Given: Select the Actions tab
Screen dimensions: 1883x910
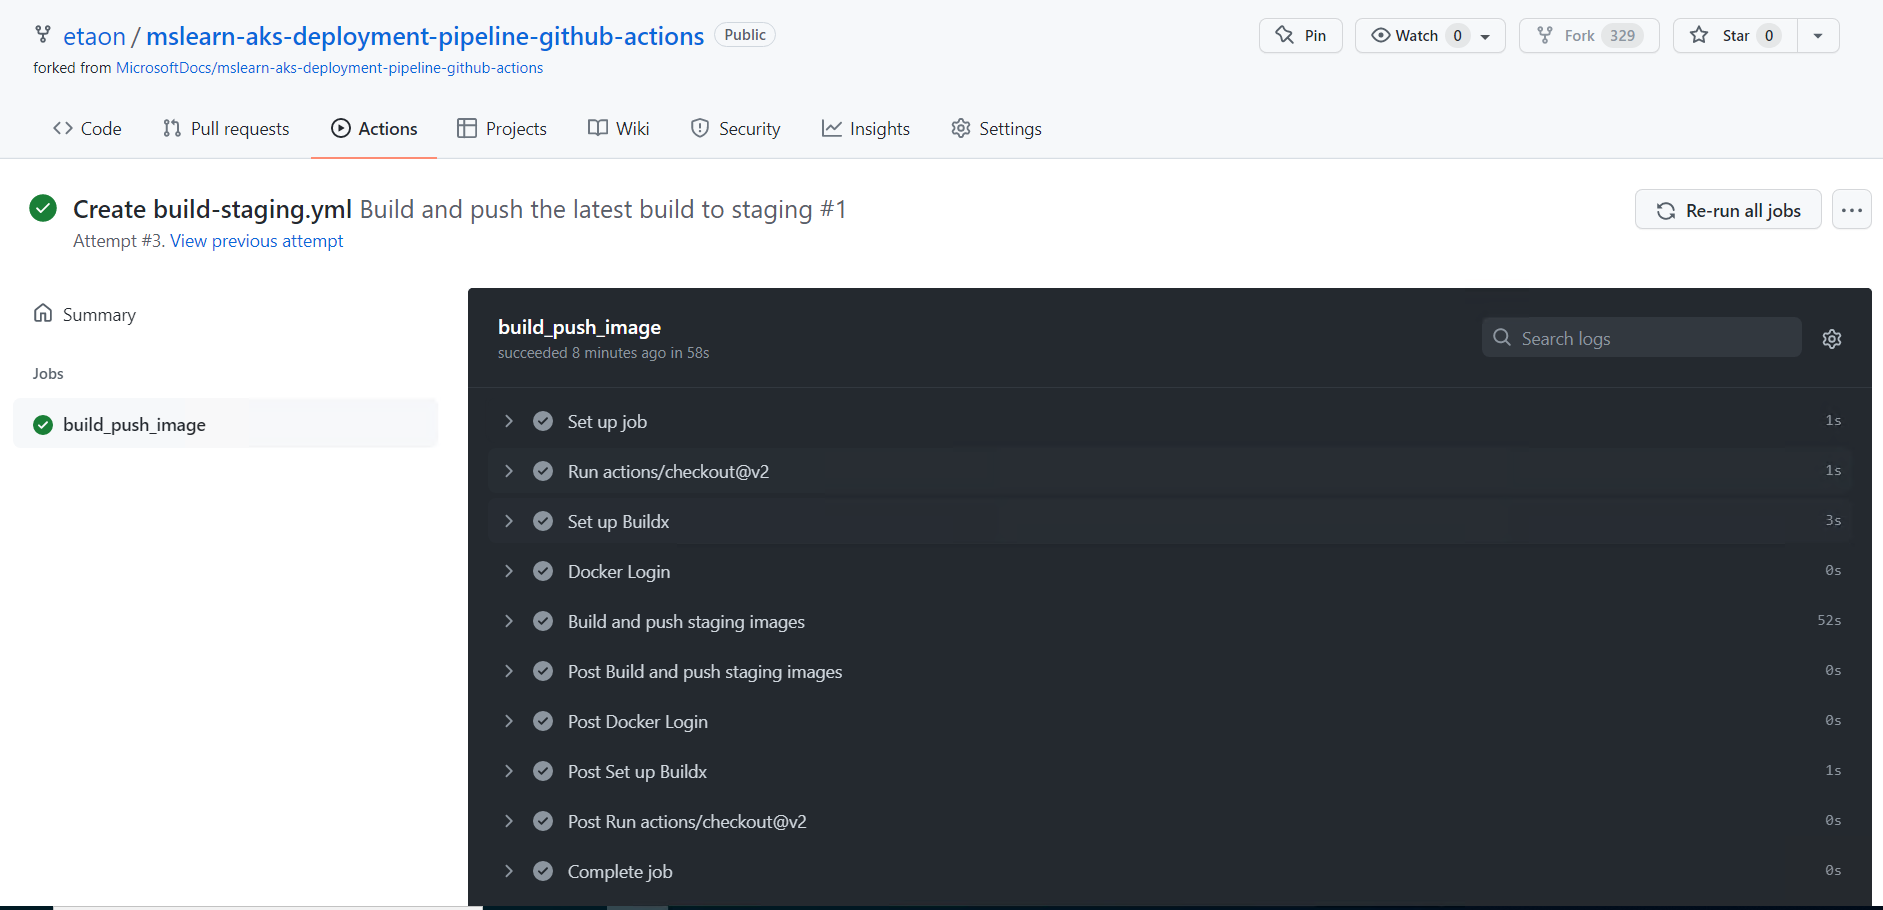Looking at the screenshot, I should pos(374,129).
